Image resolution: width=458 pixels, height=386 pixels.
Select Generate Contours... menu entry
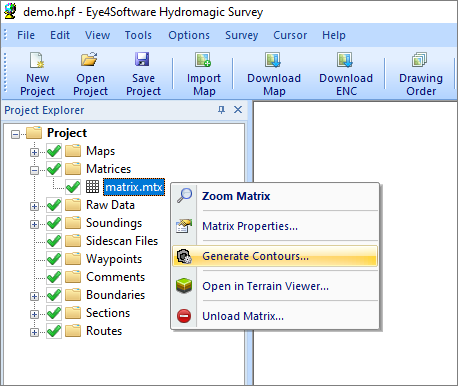coord(275,256)
